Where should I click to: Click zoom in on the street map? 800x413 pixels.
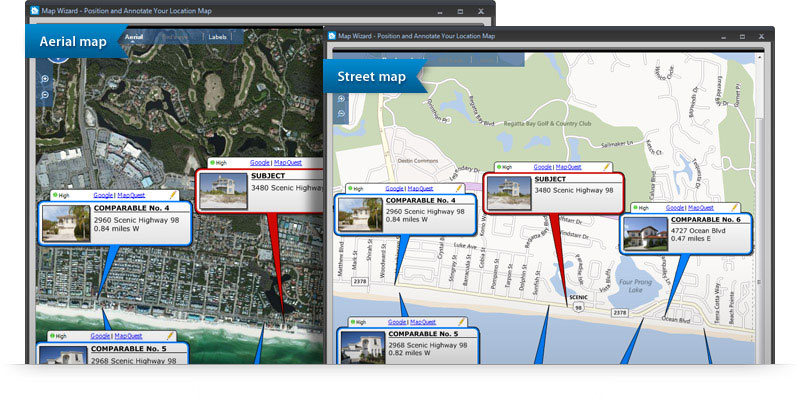pyautogui.click(x=341, y=99)
